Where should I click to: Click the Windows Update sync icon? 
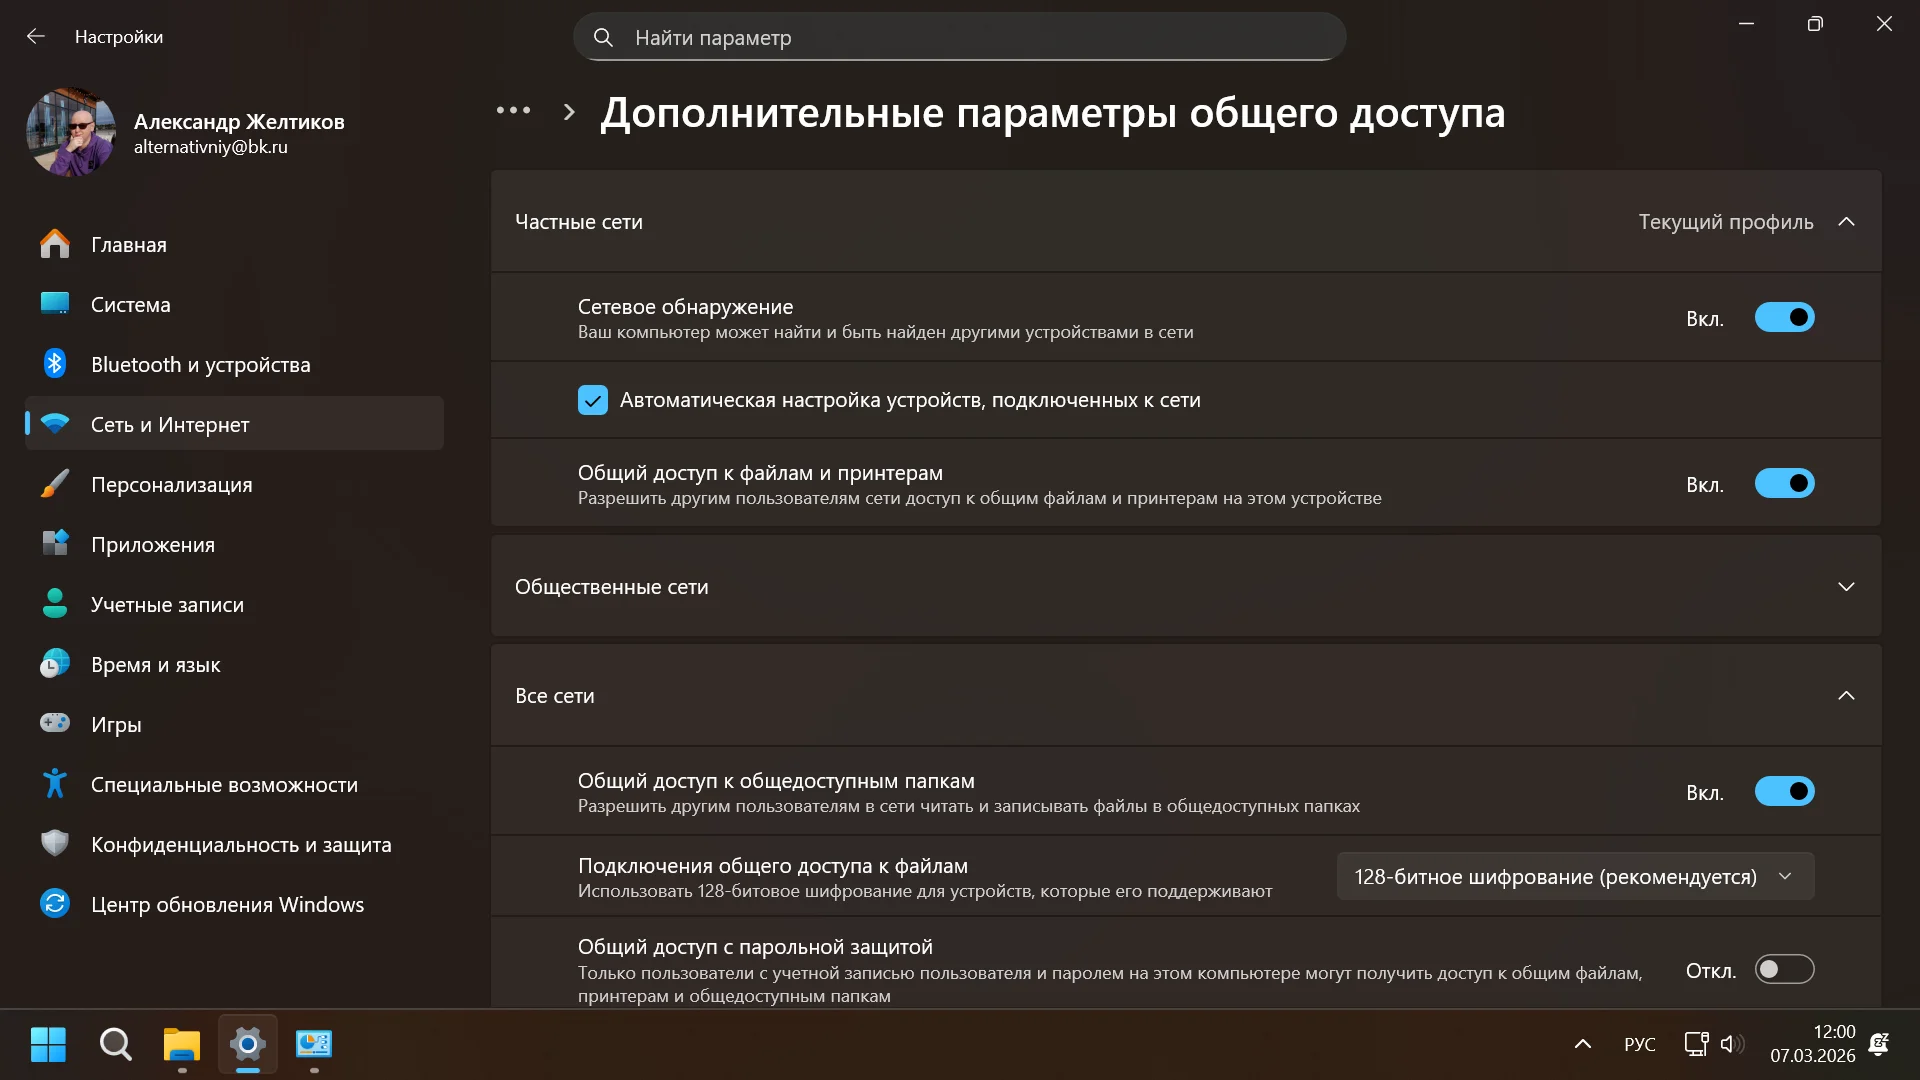point(55,904)
